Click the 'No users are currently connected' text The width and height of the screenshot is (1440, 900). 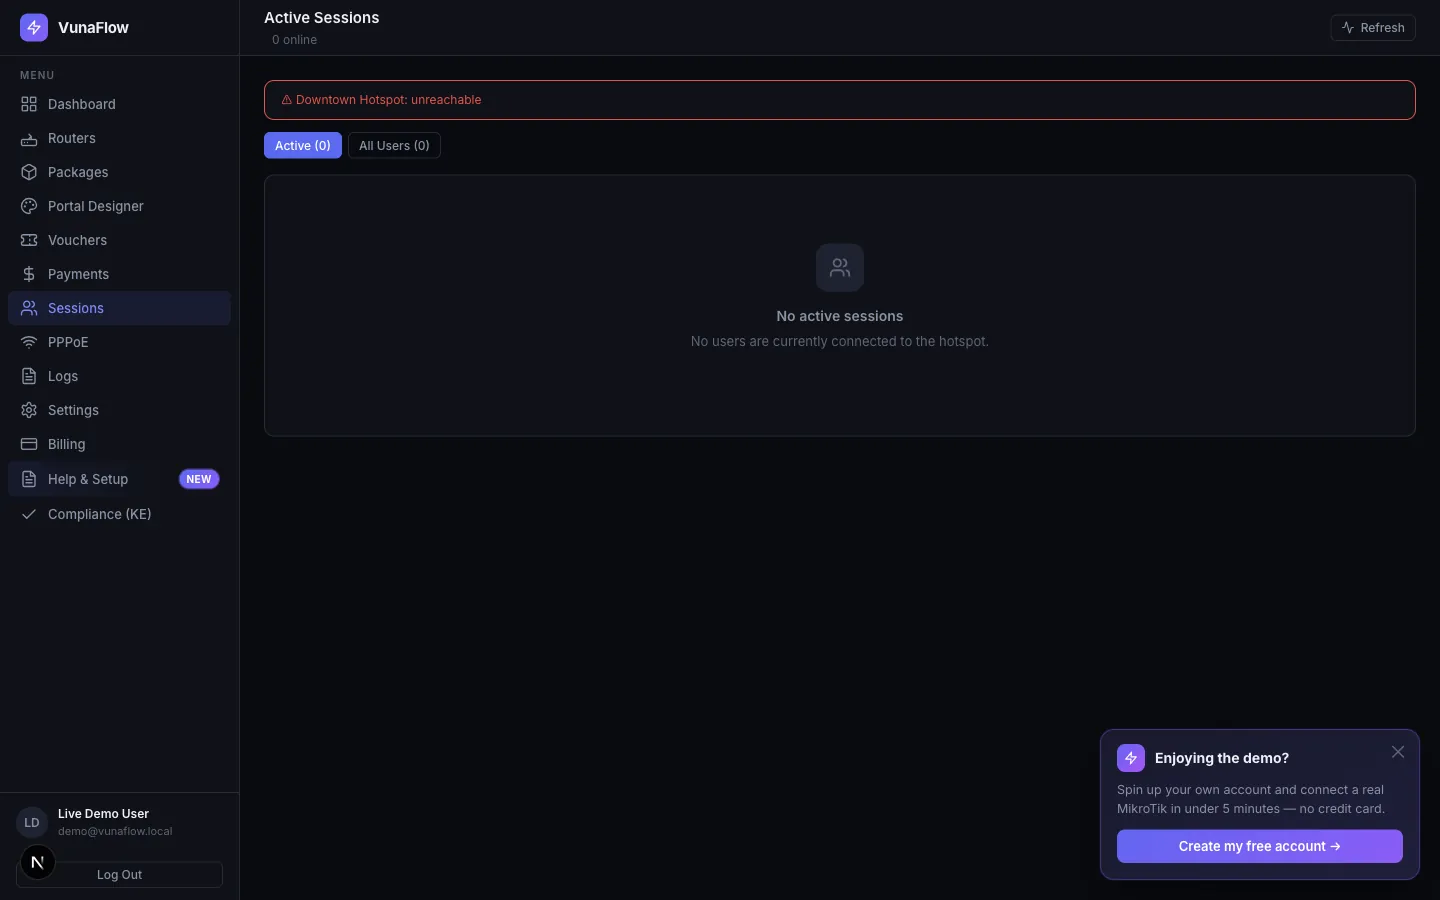pos(840,341)
